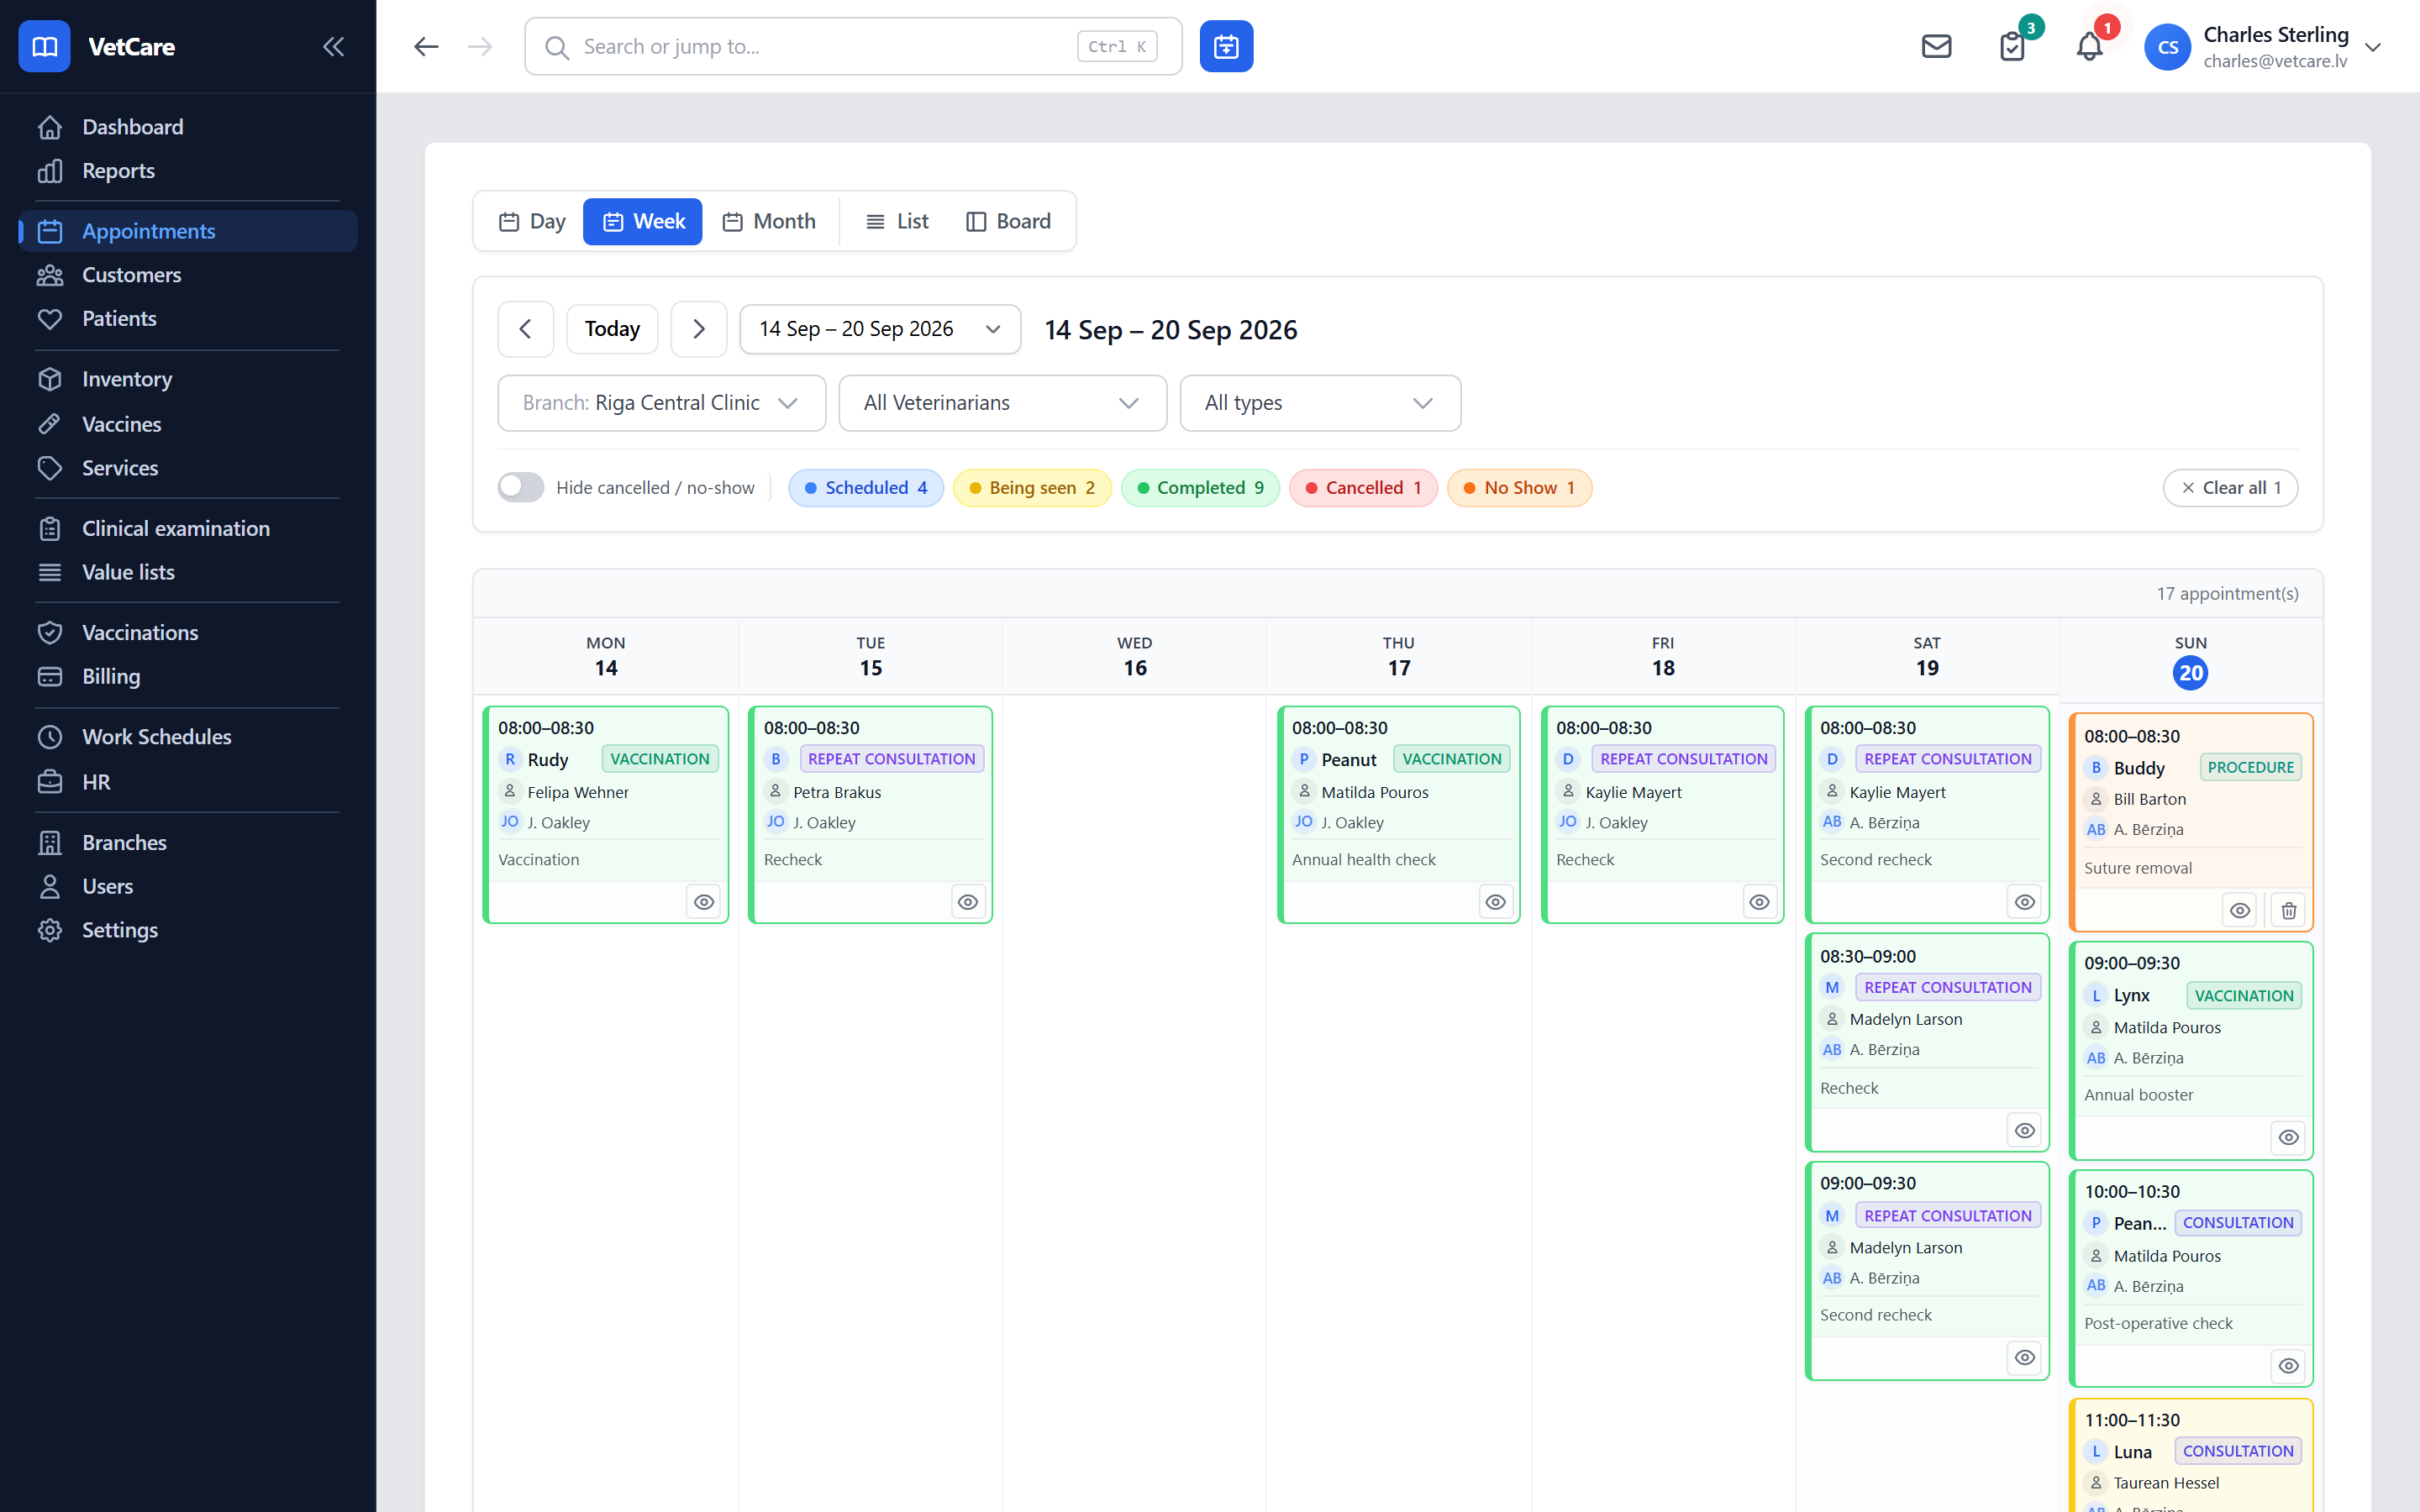2420x1512 pixels.
Task: Go to Inventory in the sidebar
Action: coord(188,379)
